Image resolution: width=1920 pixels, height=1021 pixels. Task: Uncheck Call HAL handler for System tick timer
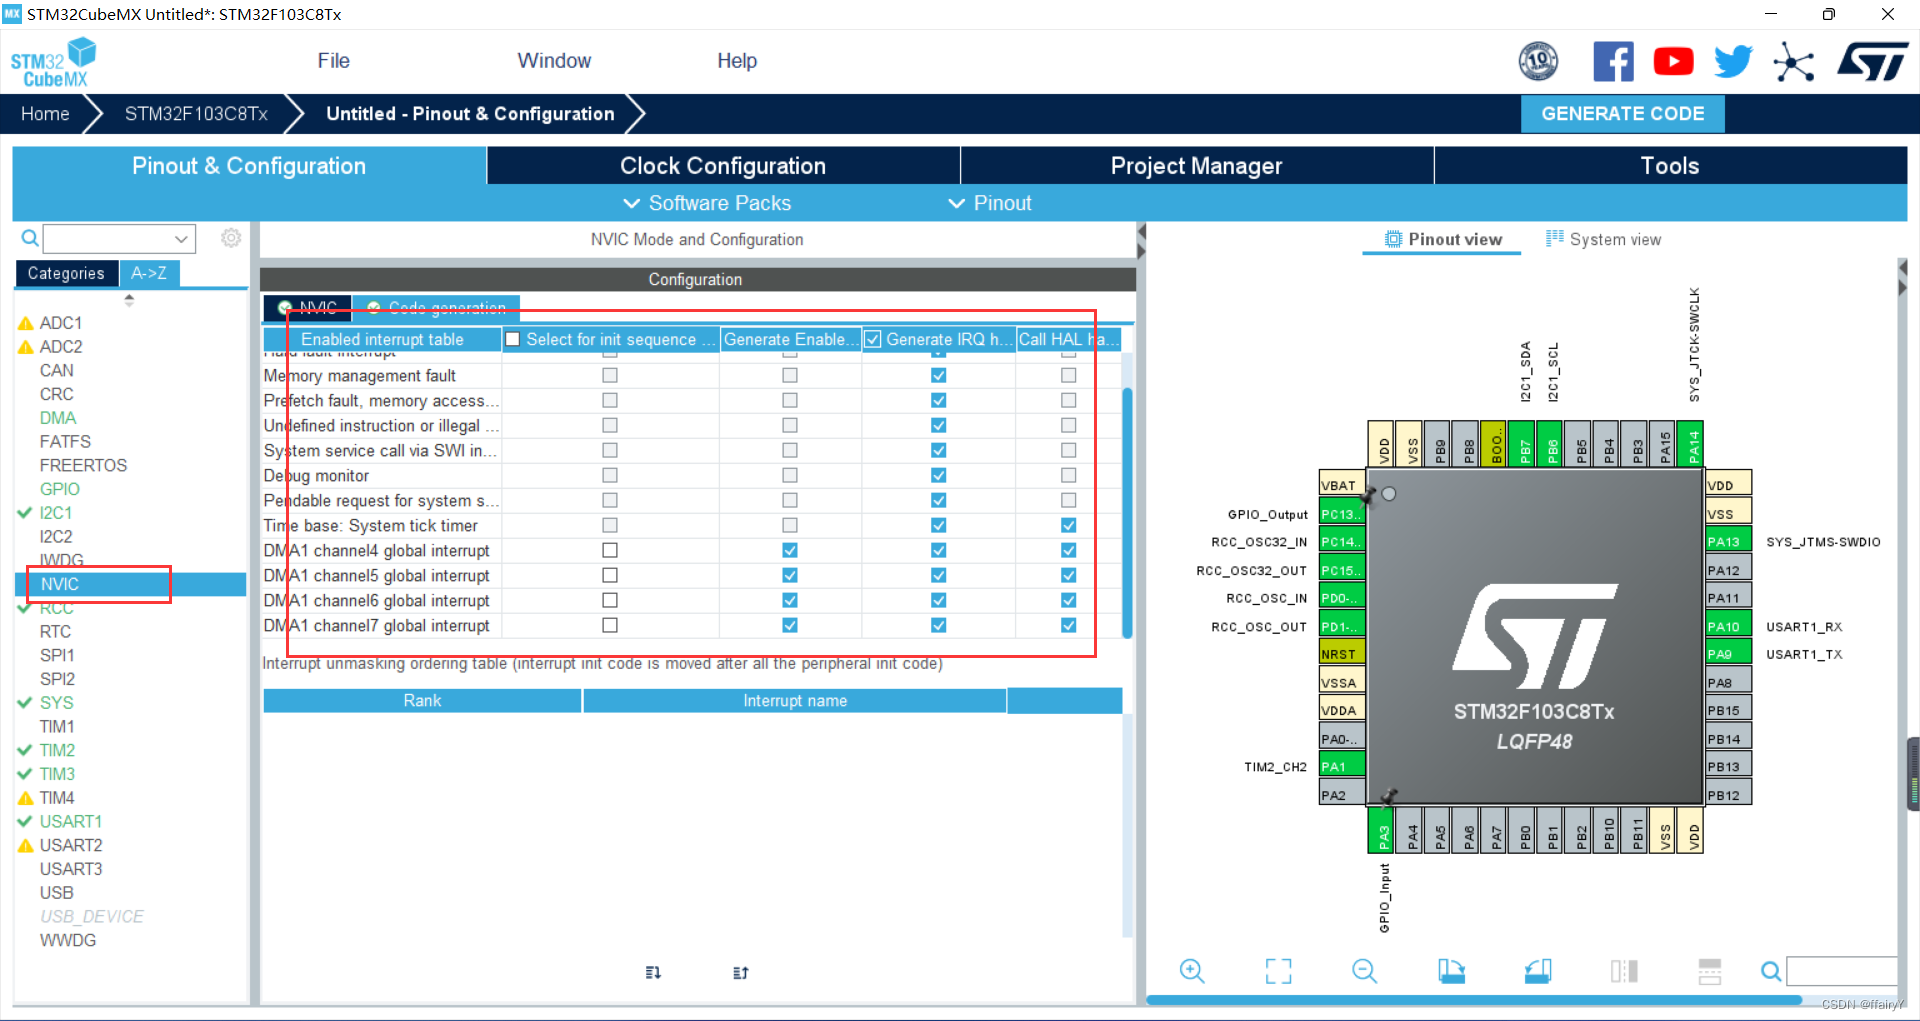pyautogui.click(x=1068, y=525)
